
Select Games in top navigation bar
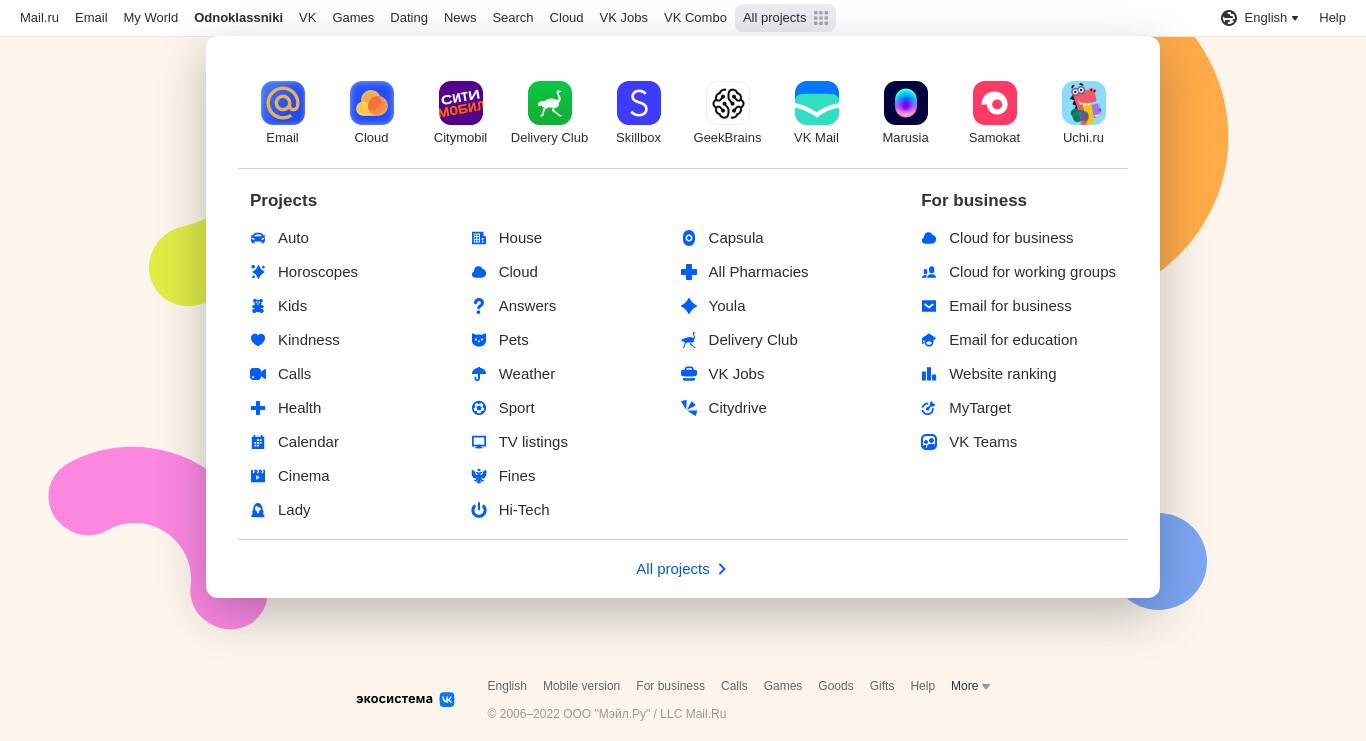click(x=353, y=18)
